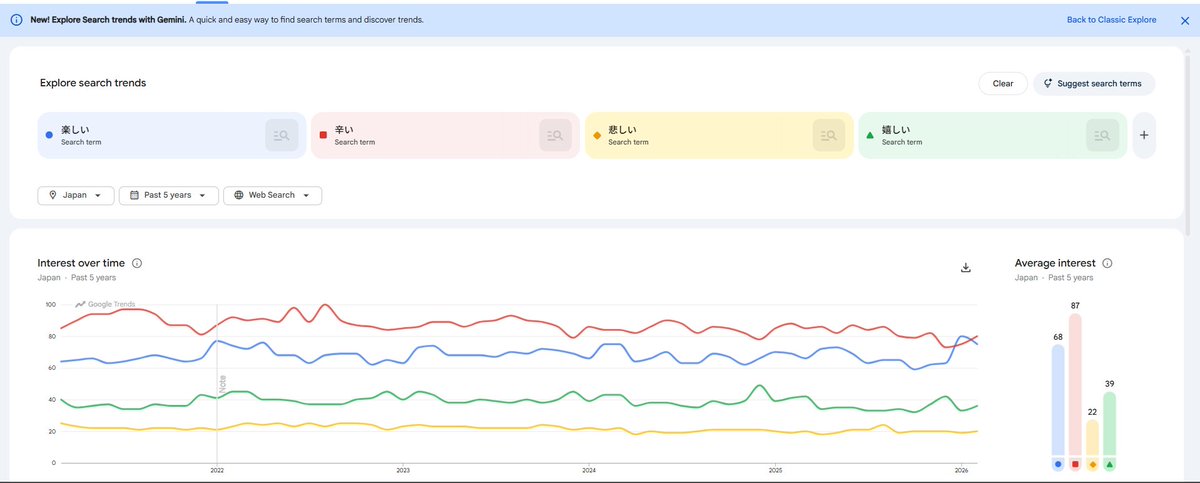Open the Web Search type dropdown
Screen dimensions: 1200x483
point(272,195)
